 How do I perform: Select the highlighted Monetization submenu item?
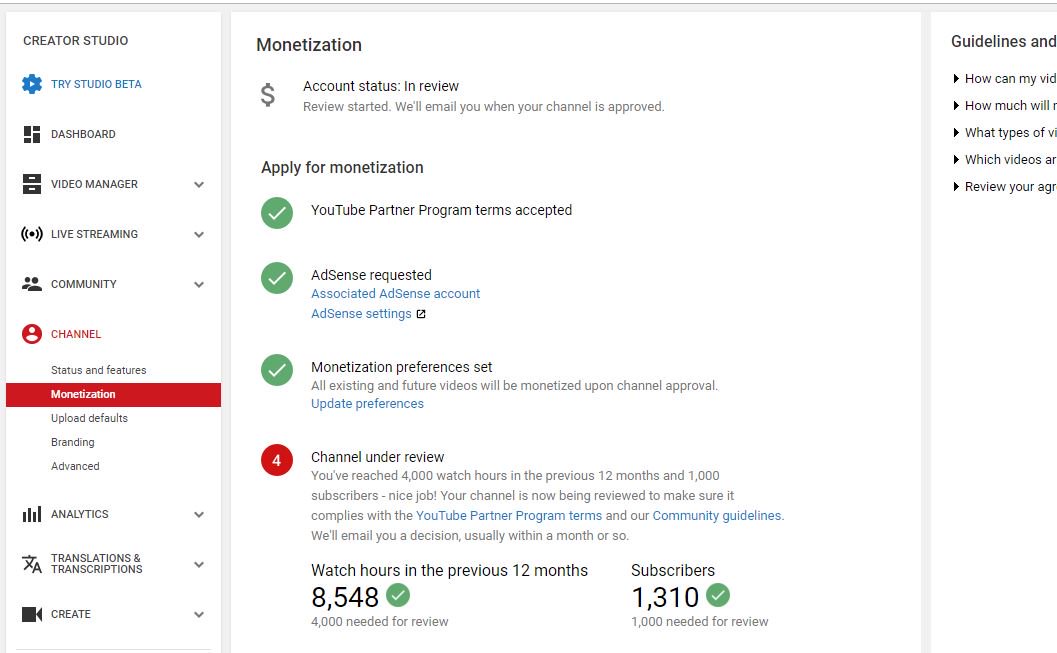pyautogui.click(x=113, y=394)
